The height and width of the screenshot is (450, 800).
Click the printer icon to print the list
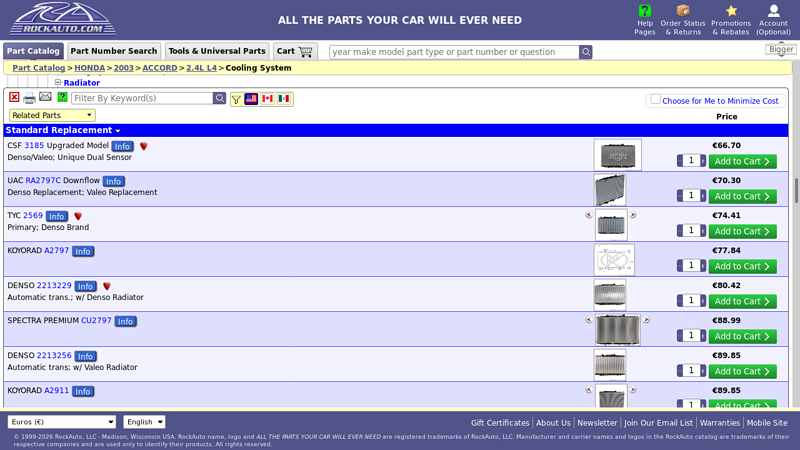tap(30, 97)
